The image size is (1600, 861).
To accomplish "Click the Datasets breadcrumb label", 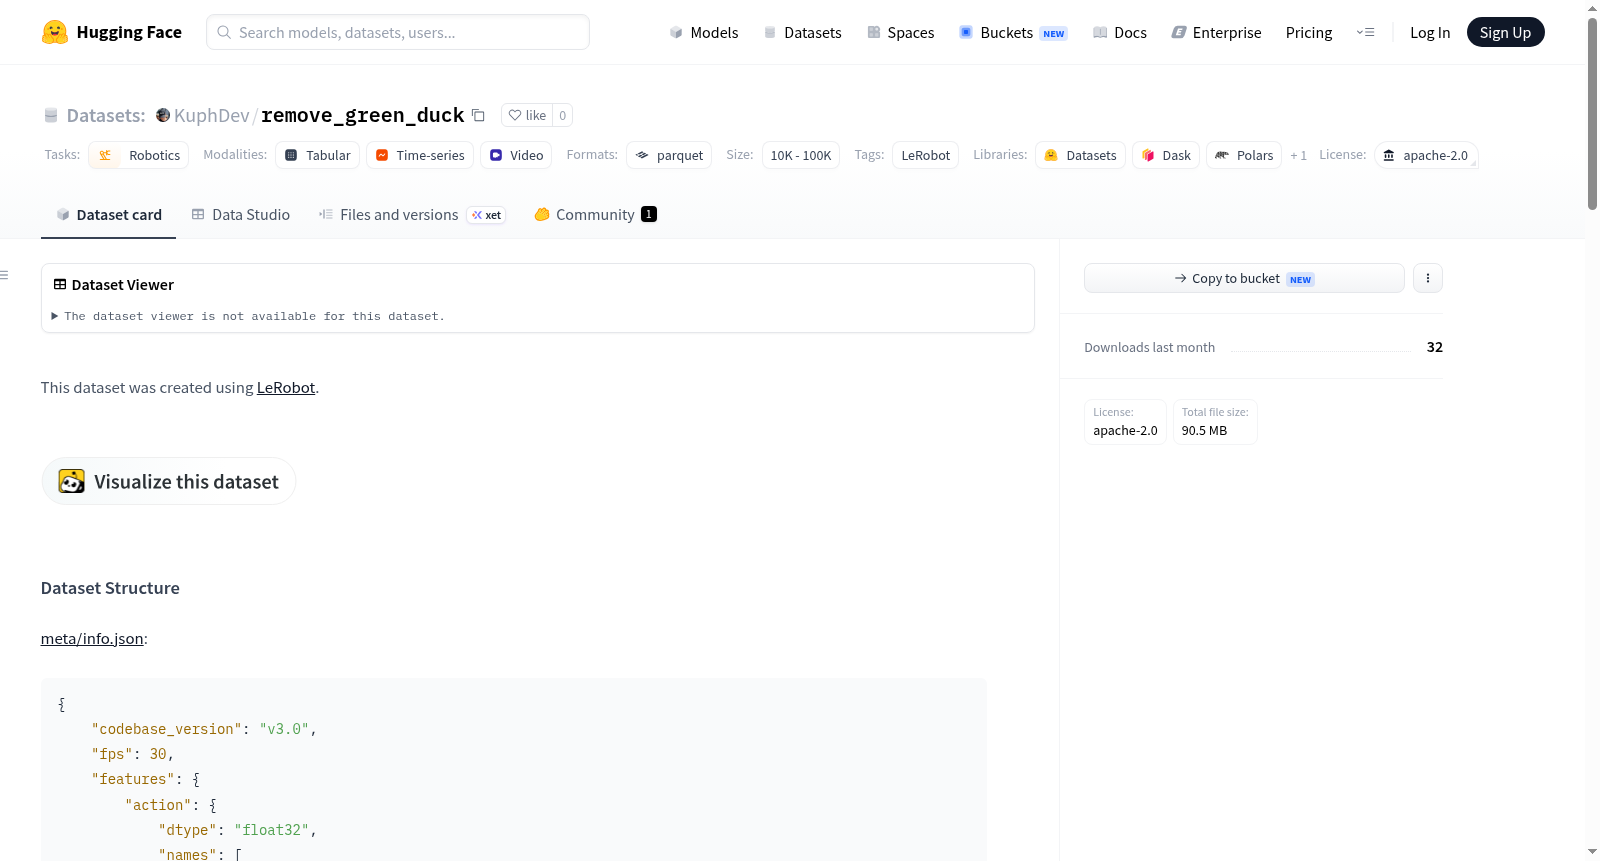I will click(106, 115).
